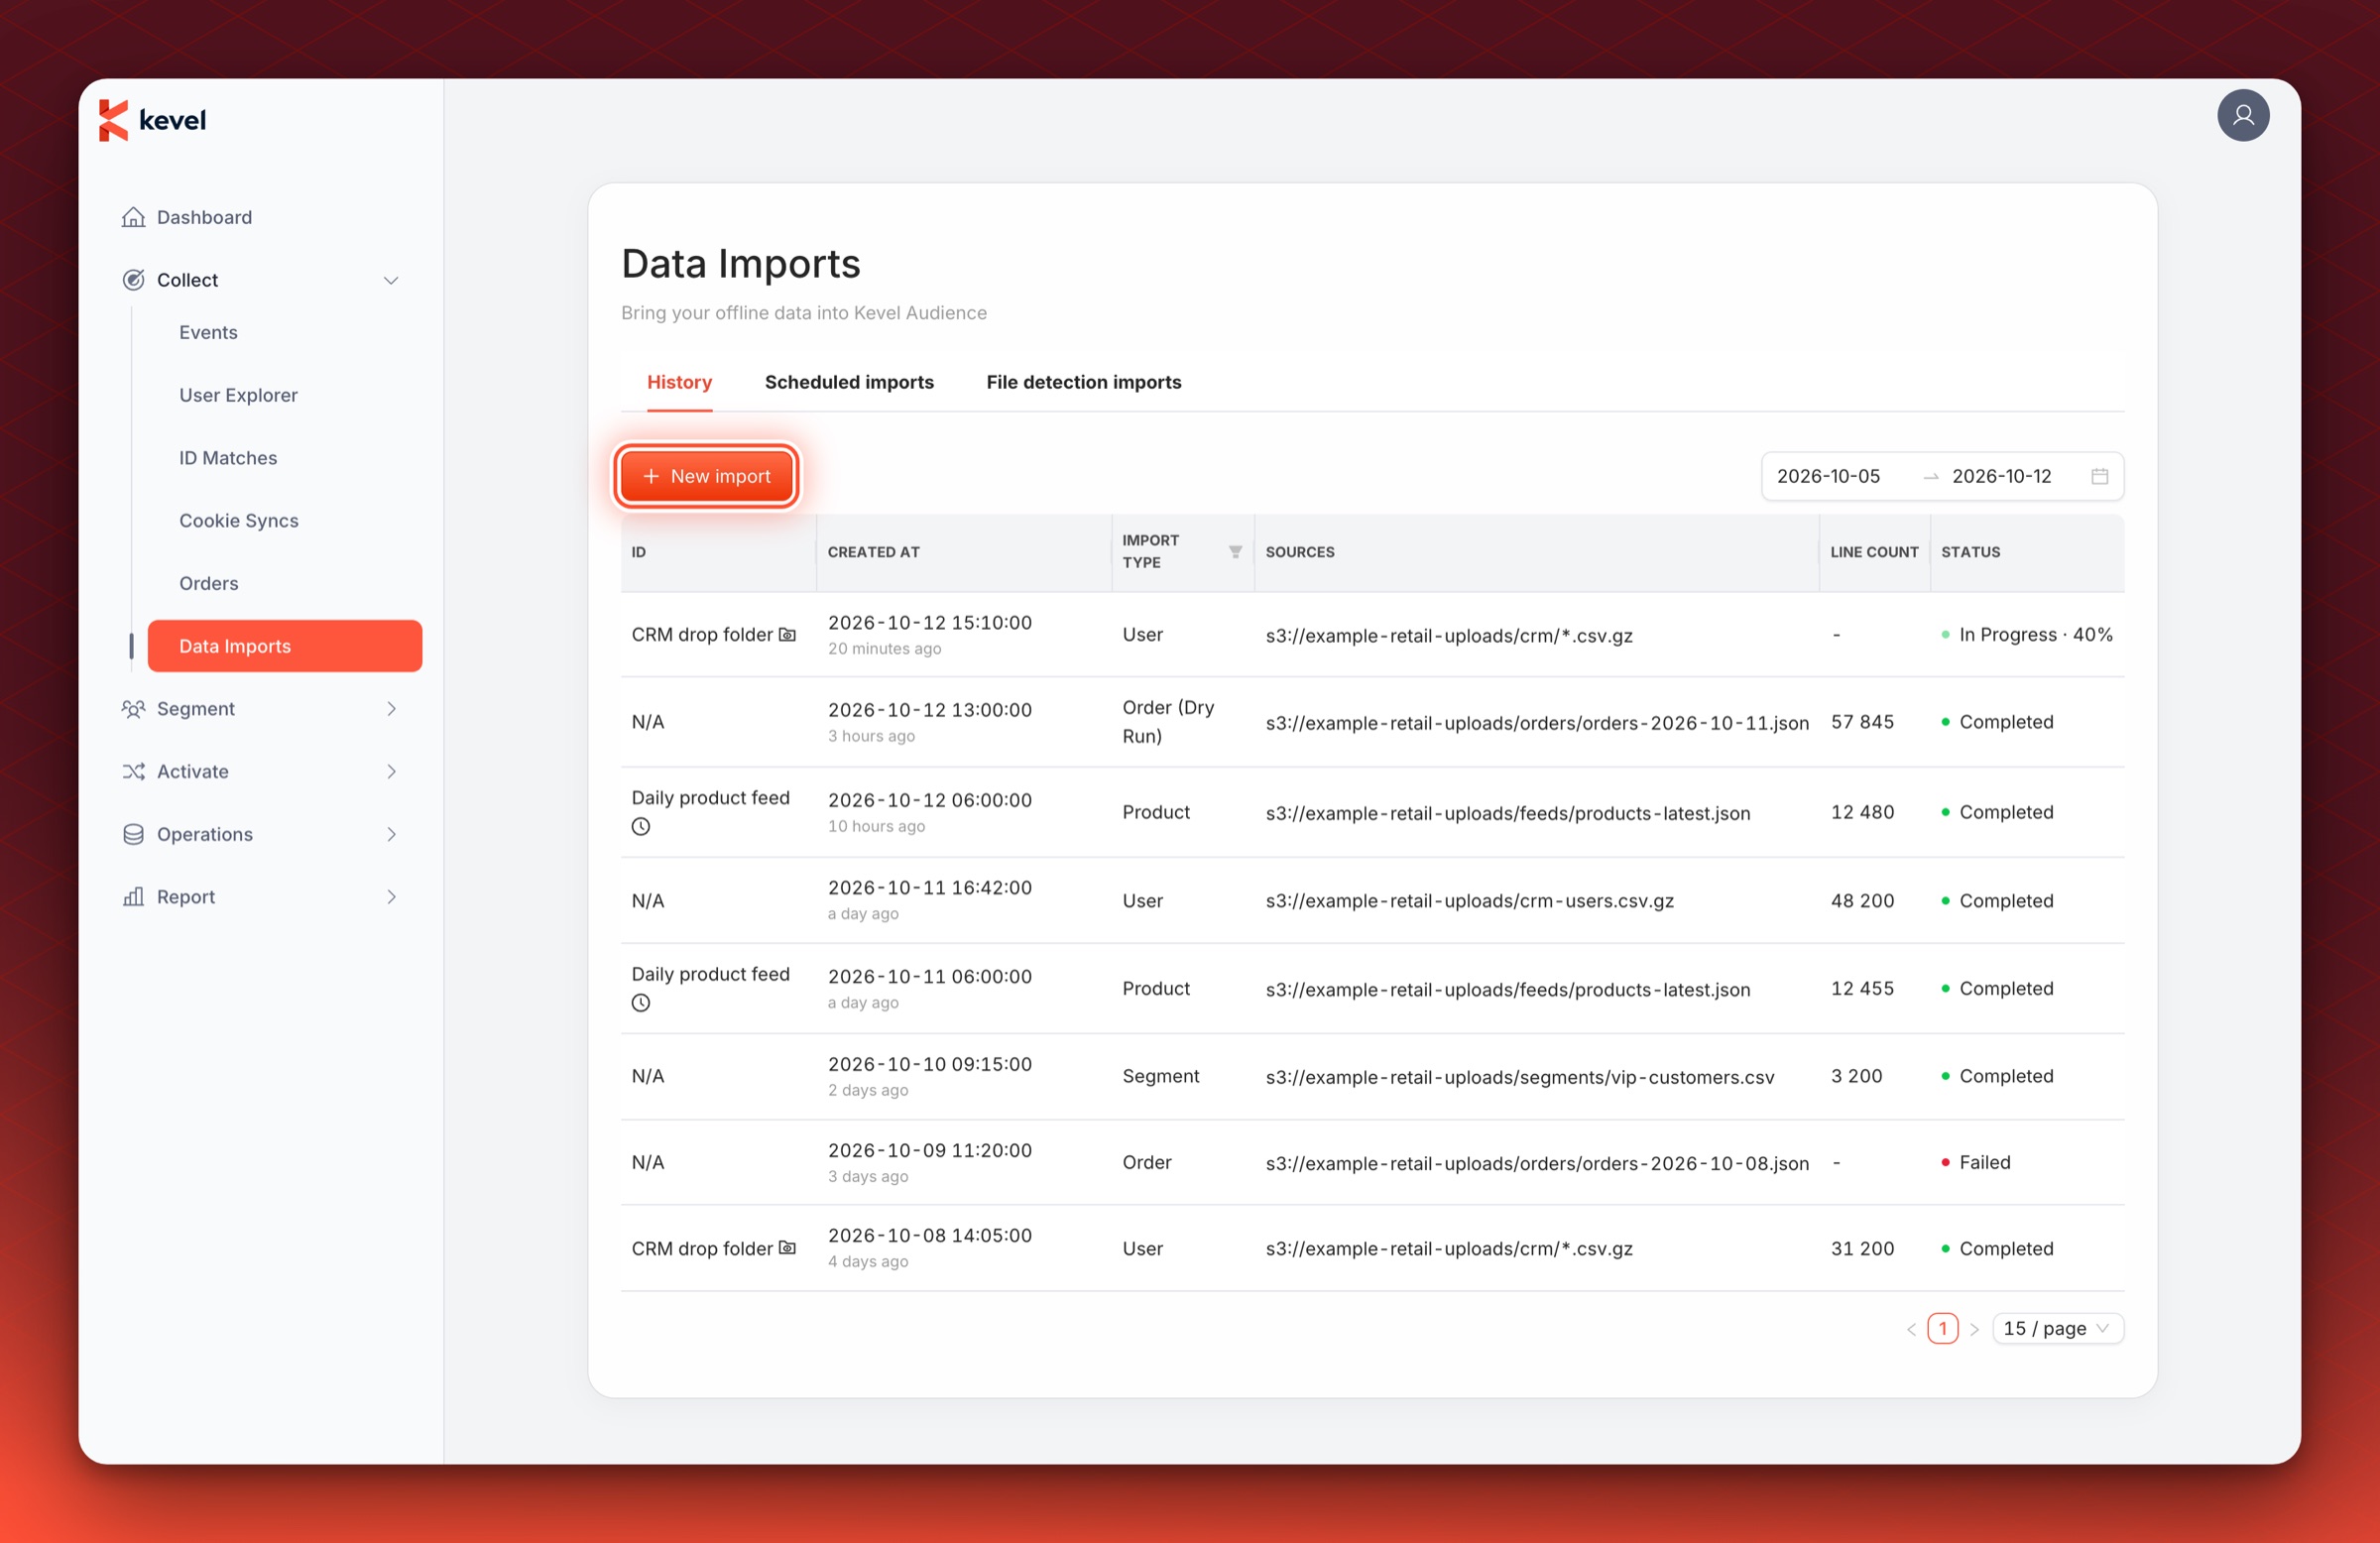2380x1543 pixels.
Task: Click the Collect target icon
Action: point(133,280)
